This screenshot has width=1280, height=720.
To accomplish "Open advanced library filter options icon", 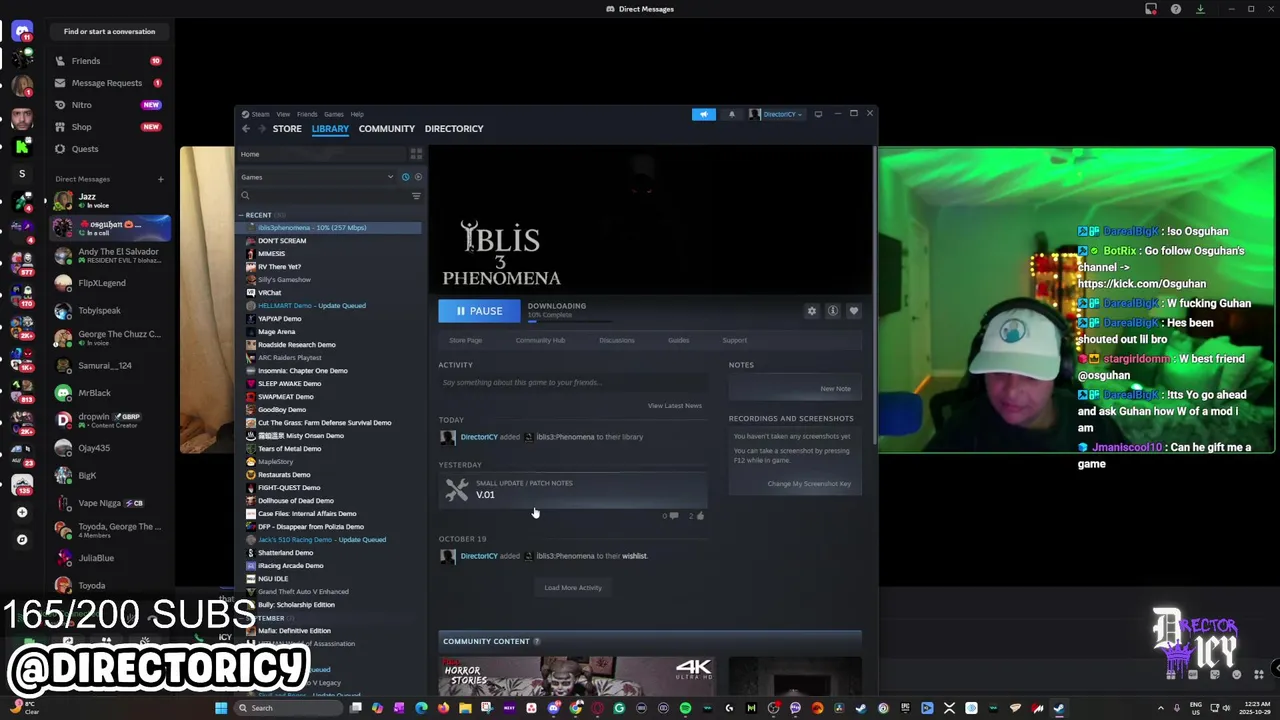I will pos(417,196).
